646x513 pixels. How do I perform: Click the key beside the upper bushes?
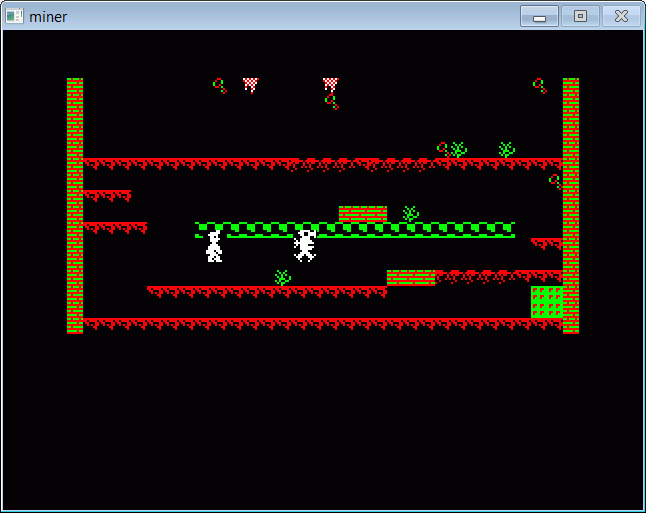(443, 149)
